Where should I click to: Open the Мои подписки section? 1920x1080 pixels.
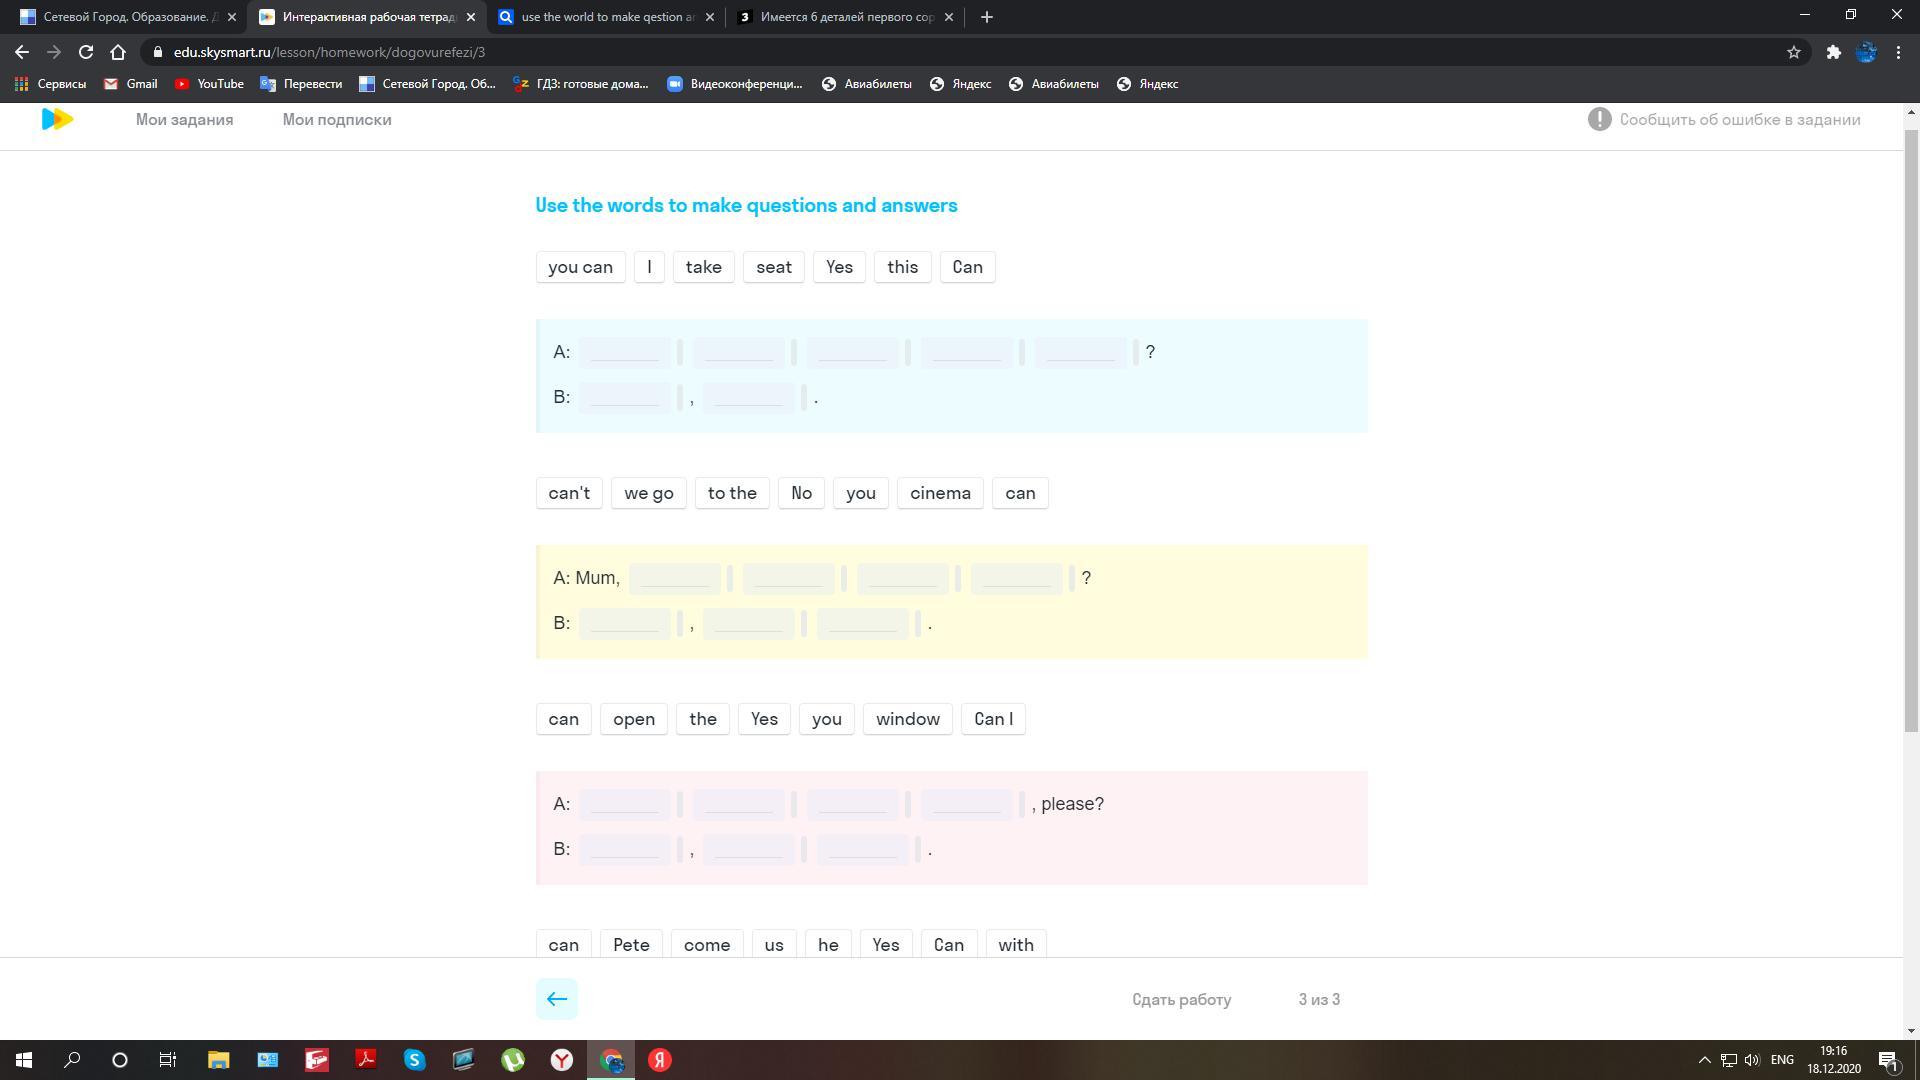tap(336, 119)
